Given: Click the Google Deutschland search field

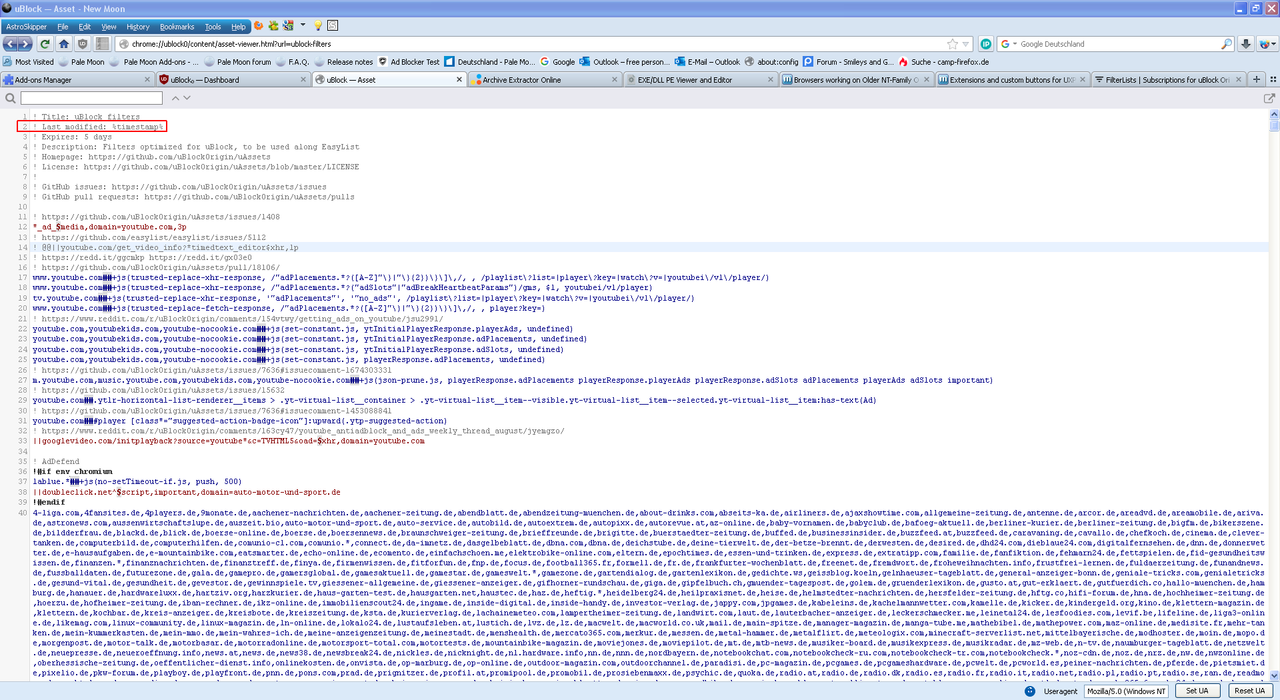Looking at the screenshot, I should tap(1118, 44).
